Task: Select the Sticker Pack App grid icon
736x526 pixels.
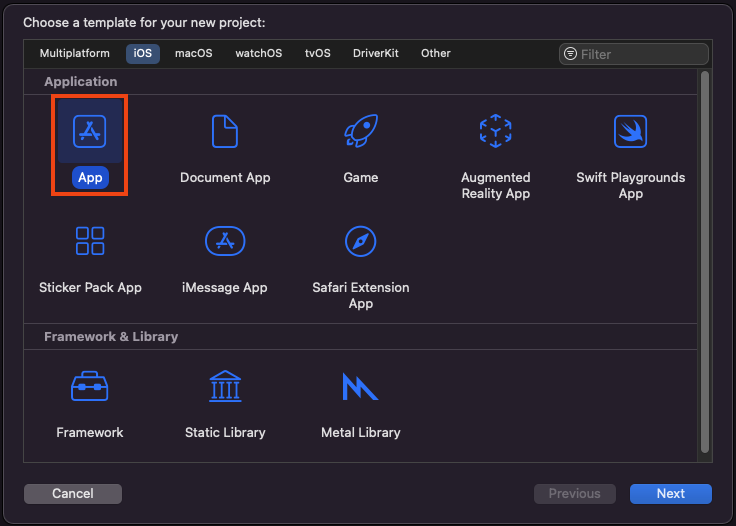Action: [x=90, y=241]
